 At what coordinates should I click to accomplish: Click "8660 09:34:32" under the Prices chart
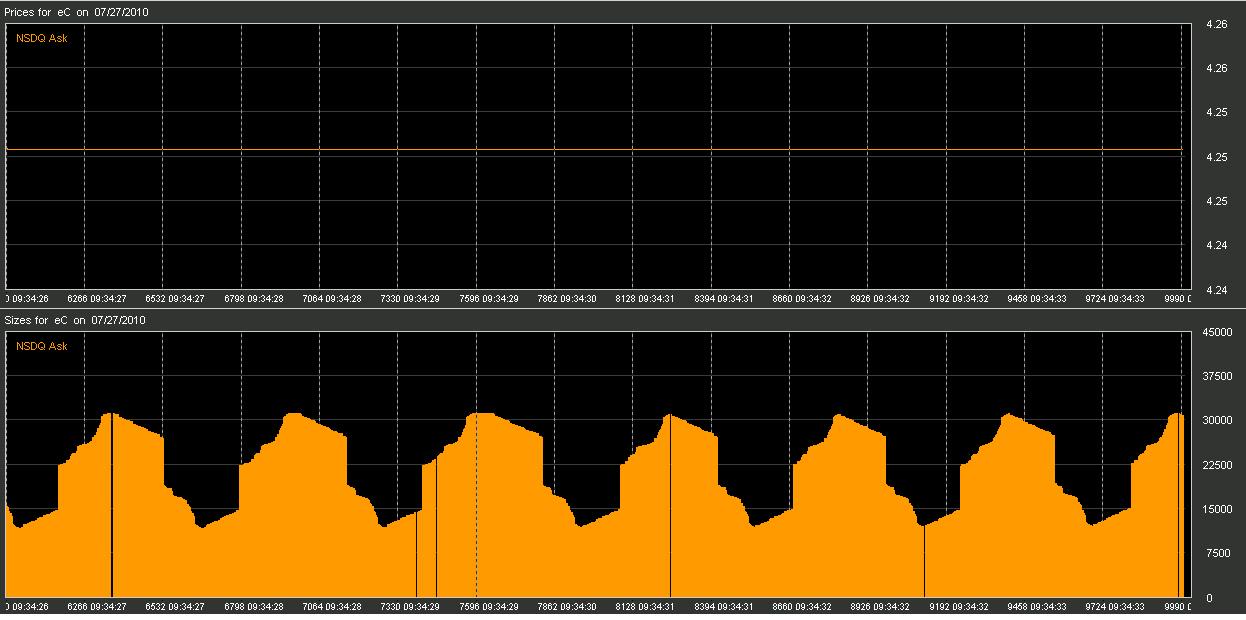[x=802, y=298]
